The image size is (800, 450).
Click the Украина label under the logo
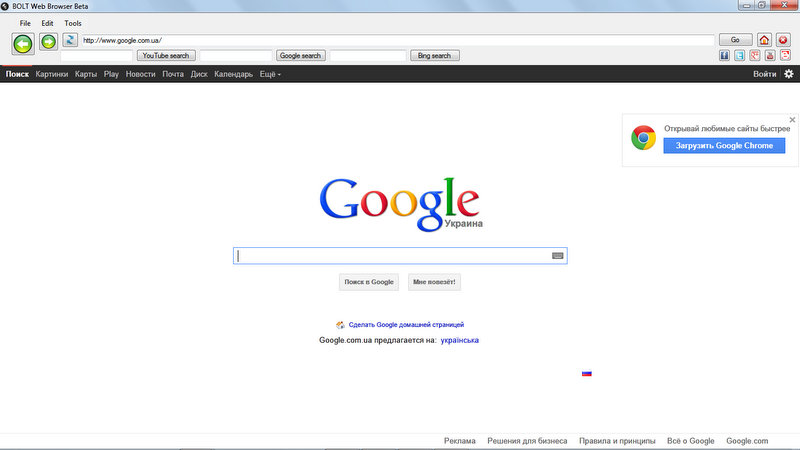click(x=463, y=223)
